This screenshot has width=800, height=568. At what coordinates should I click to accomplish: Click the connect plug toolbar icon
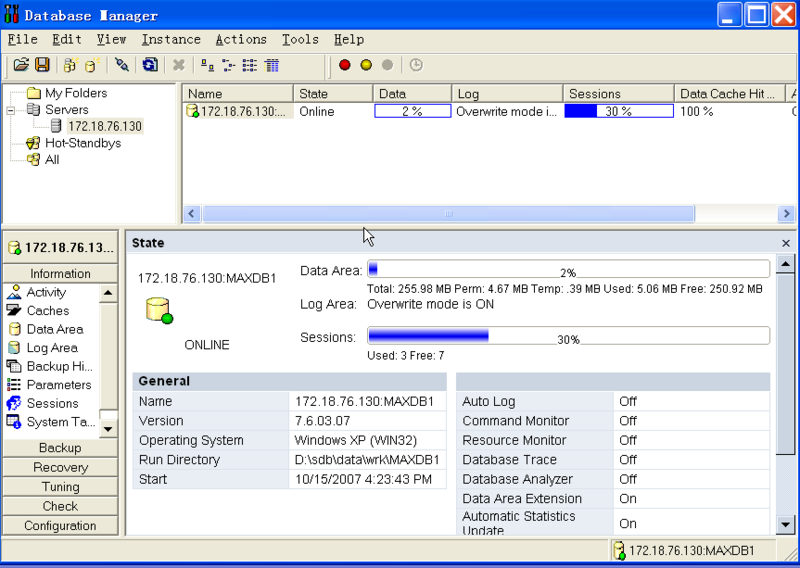122,65
